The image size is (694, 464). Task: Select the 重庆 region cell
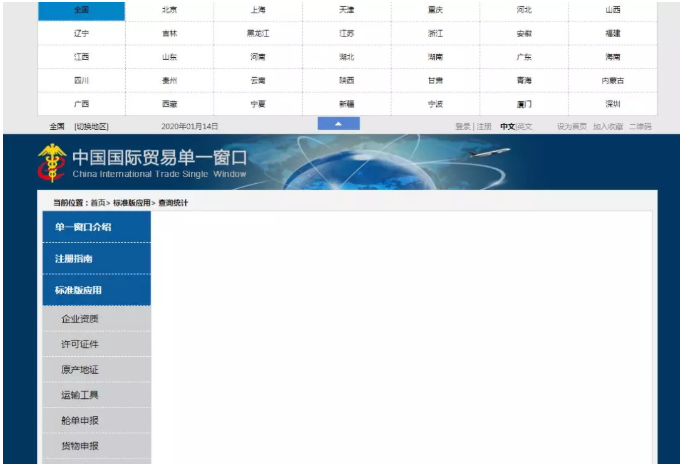436,10
